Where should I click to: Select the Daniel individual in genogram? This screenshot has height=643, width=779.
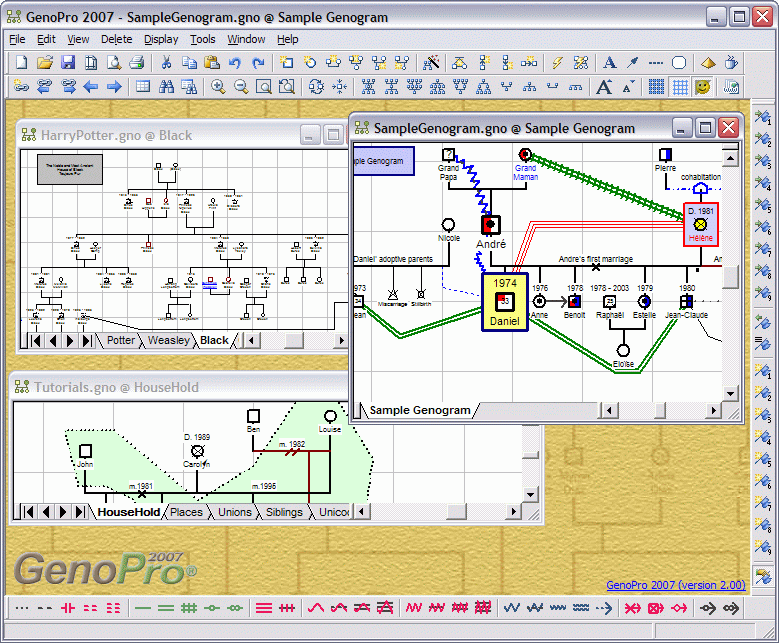505,302
